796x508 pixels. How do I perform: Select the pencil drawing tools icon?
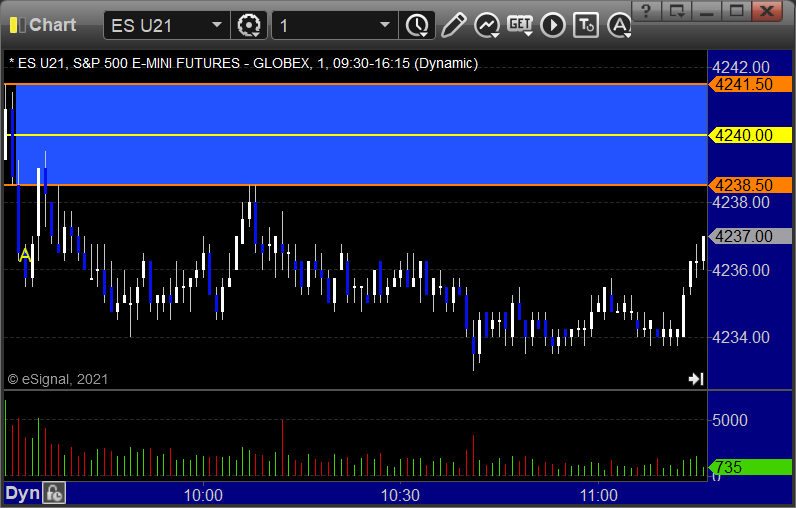pos(453,25)
